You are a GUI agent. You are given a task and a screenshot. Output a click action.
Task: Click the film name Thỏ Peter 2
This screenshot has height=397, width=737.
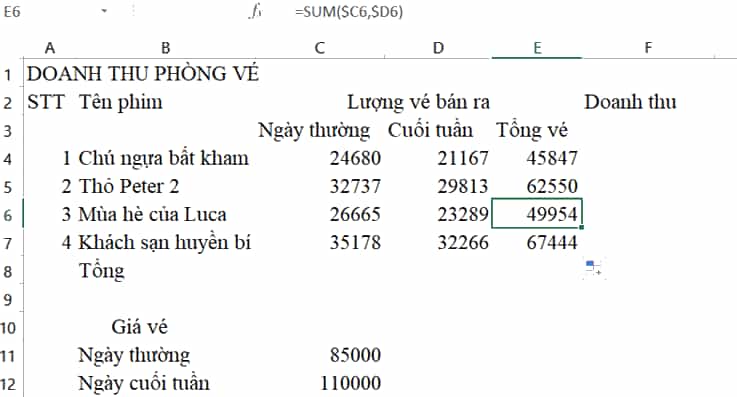click(129, 187)
